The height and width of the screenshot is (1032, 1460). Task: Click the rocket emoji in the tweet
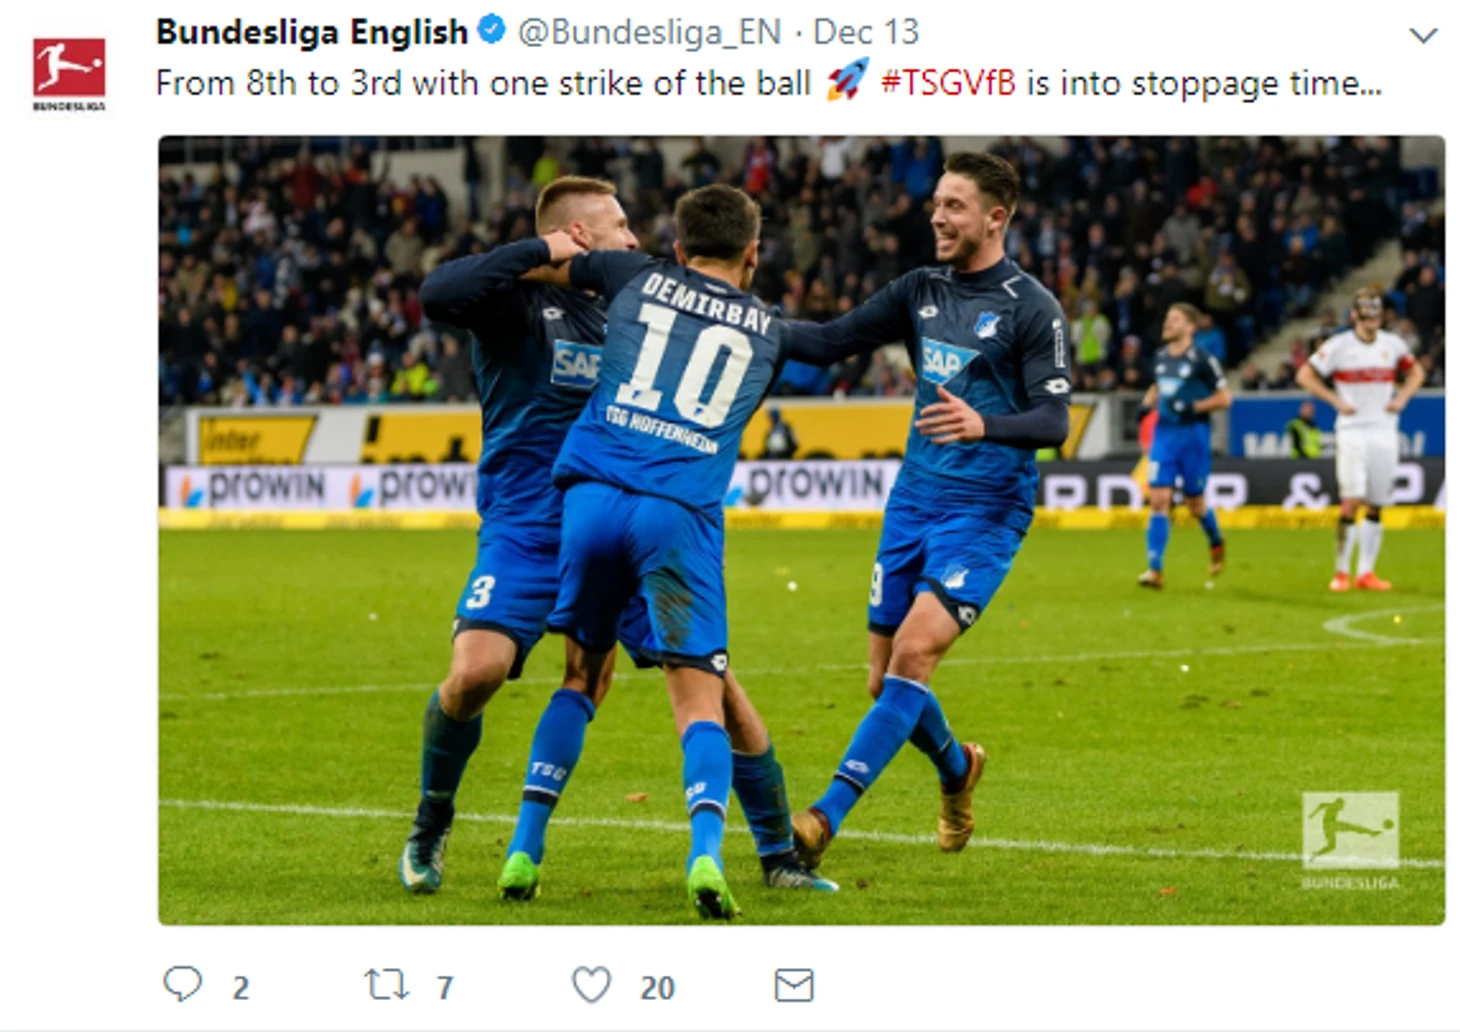point(846,80)
